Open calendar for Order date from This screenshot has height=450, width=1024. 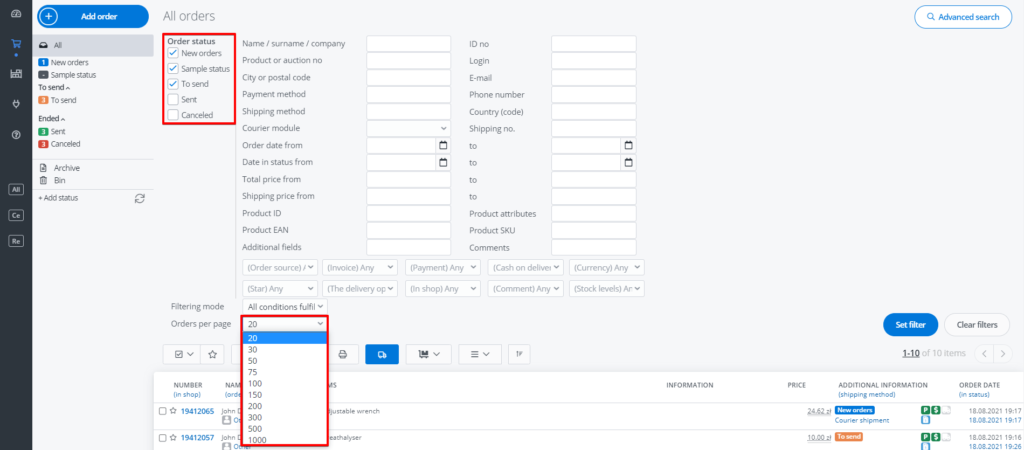pos(443,145)
